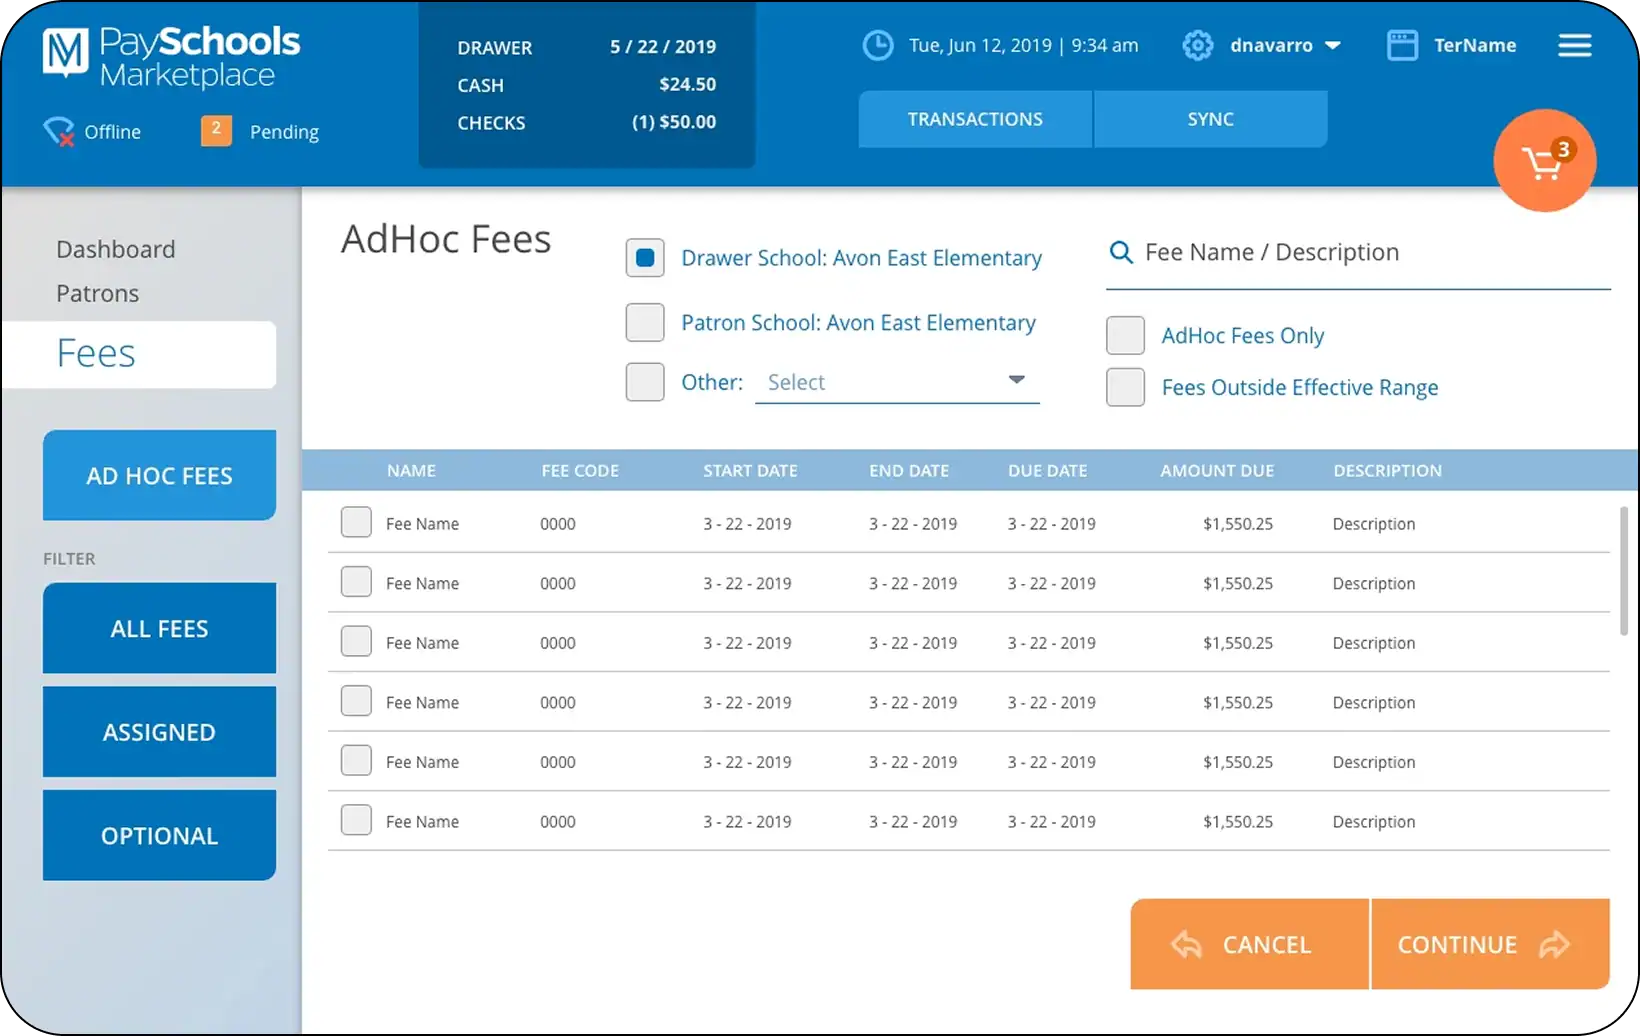Viewport: 1640px width, 1036px height.
Task: Tick the Patron School checkbox
Action: click(x=645, y=323)
